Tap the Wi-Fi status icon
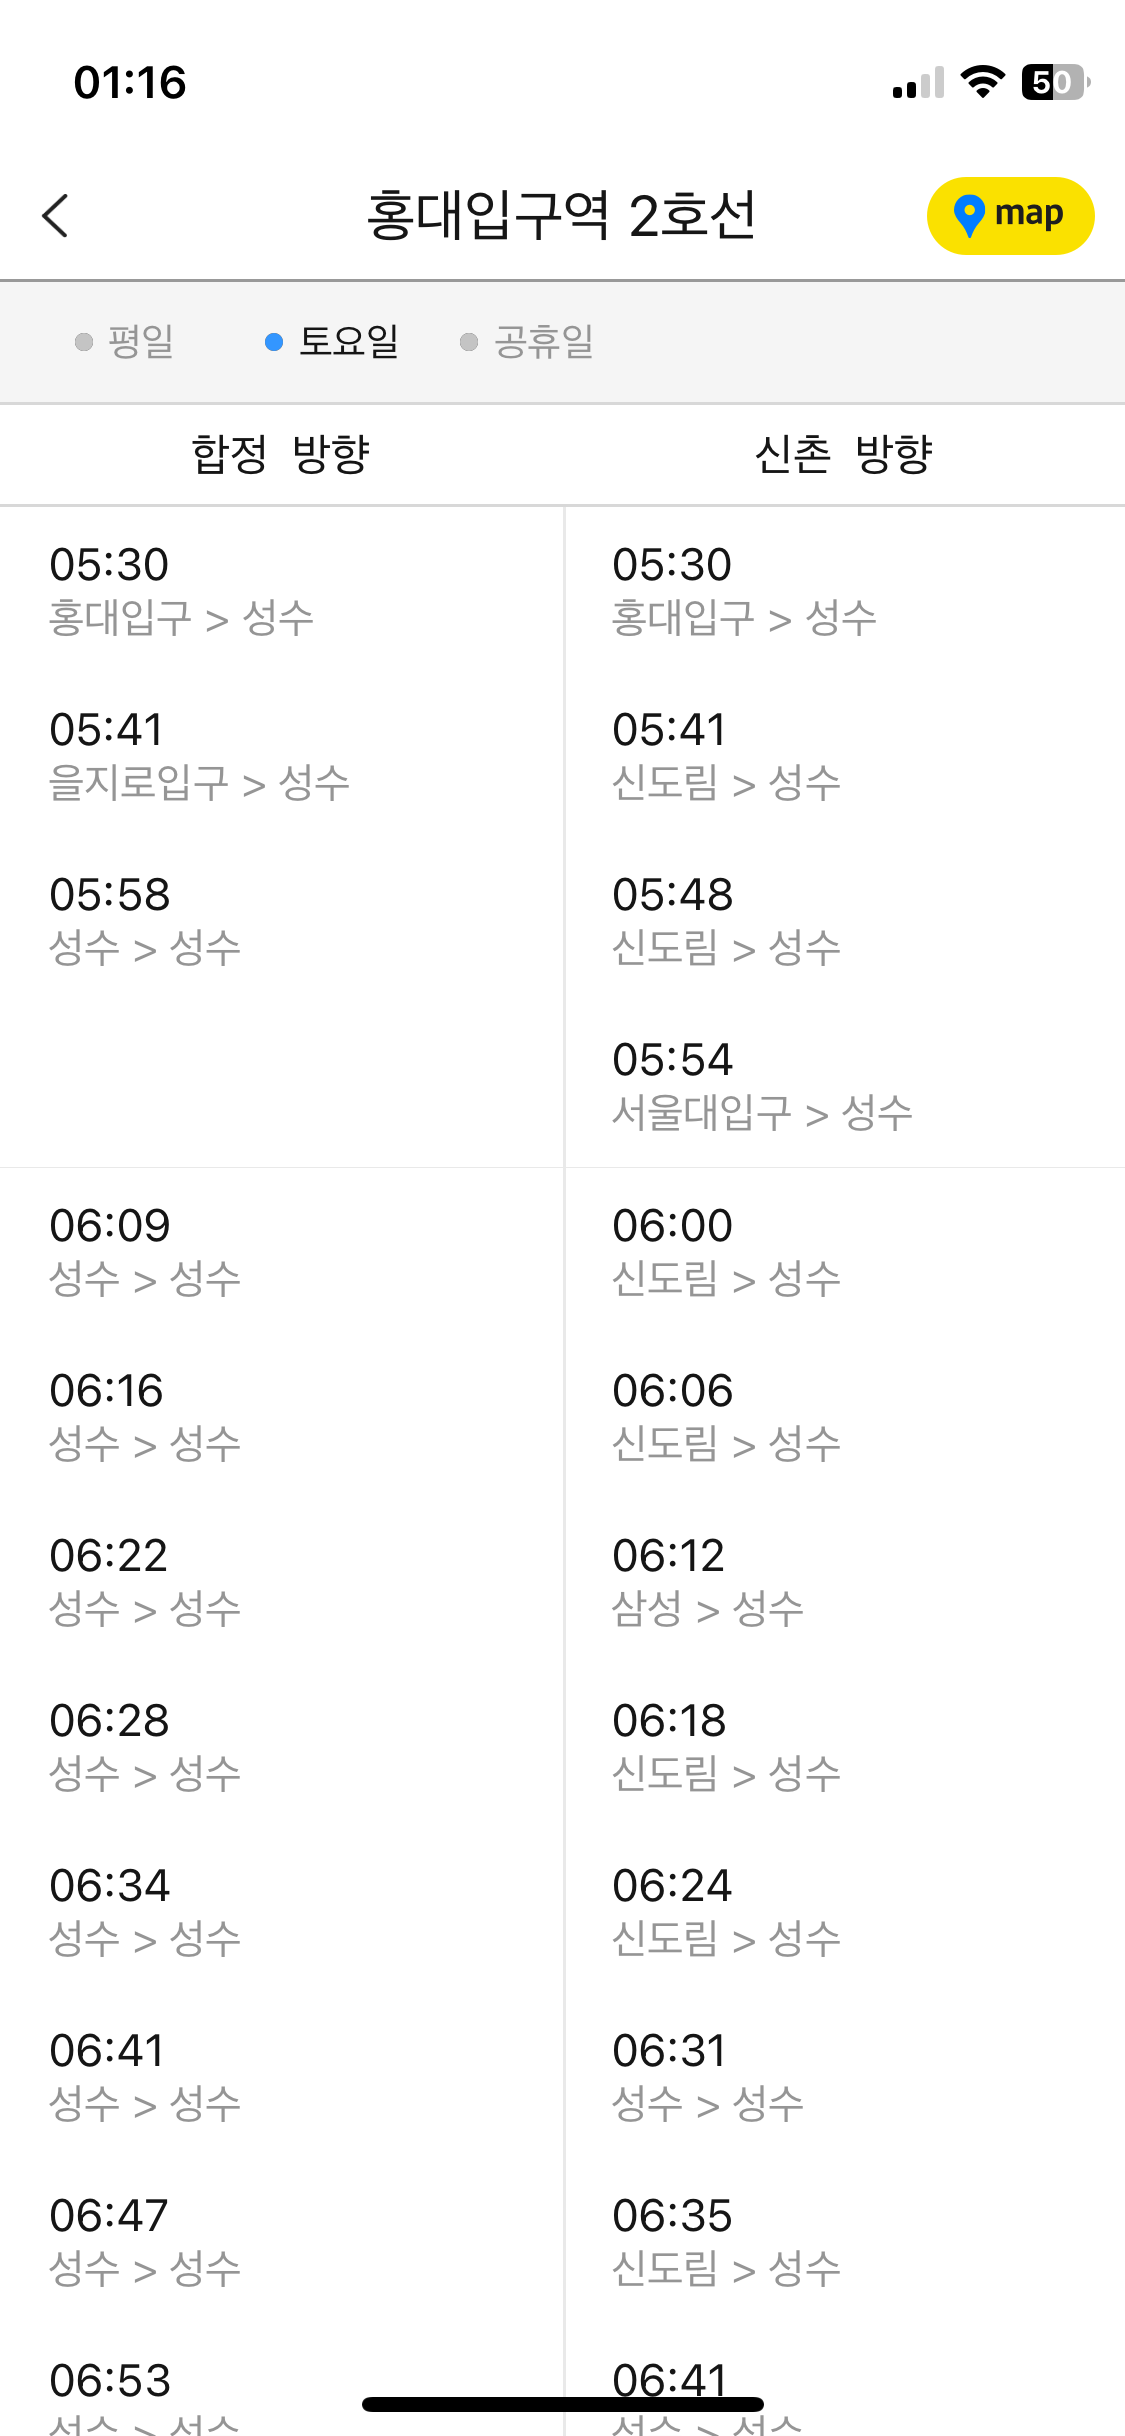This screenshot has height=2436, width=1125. tap(982, 82)
